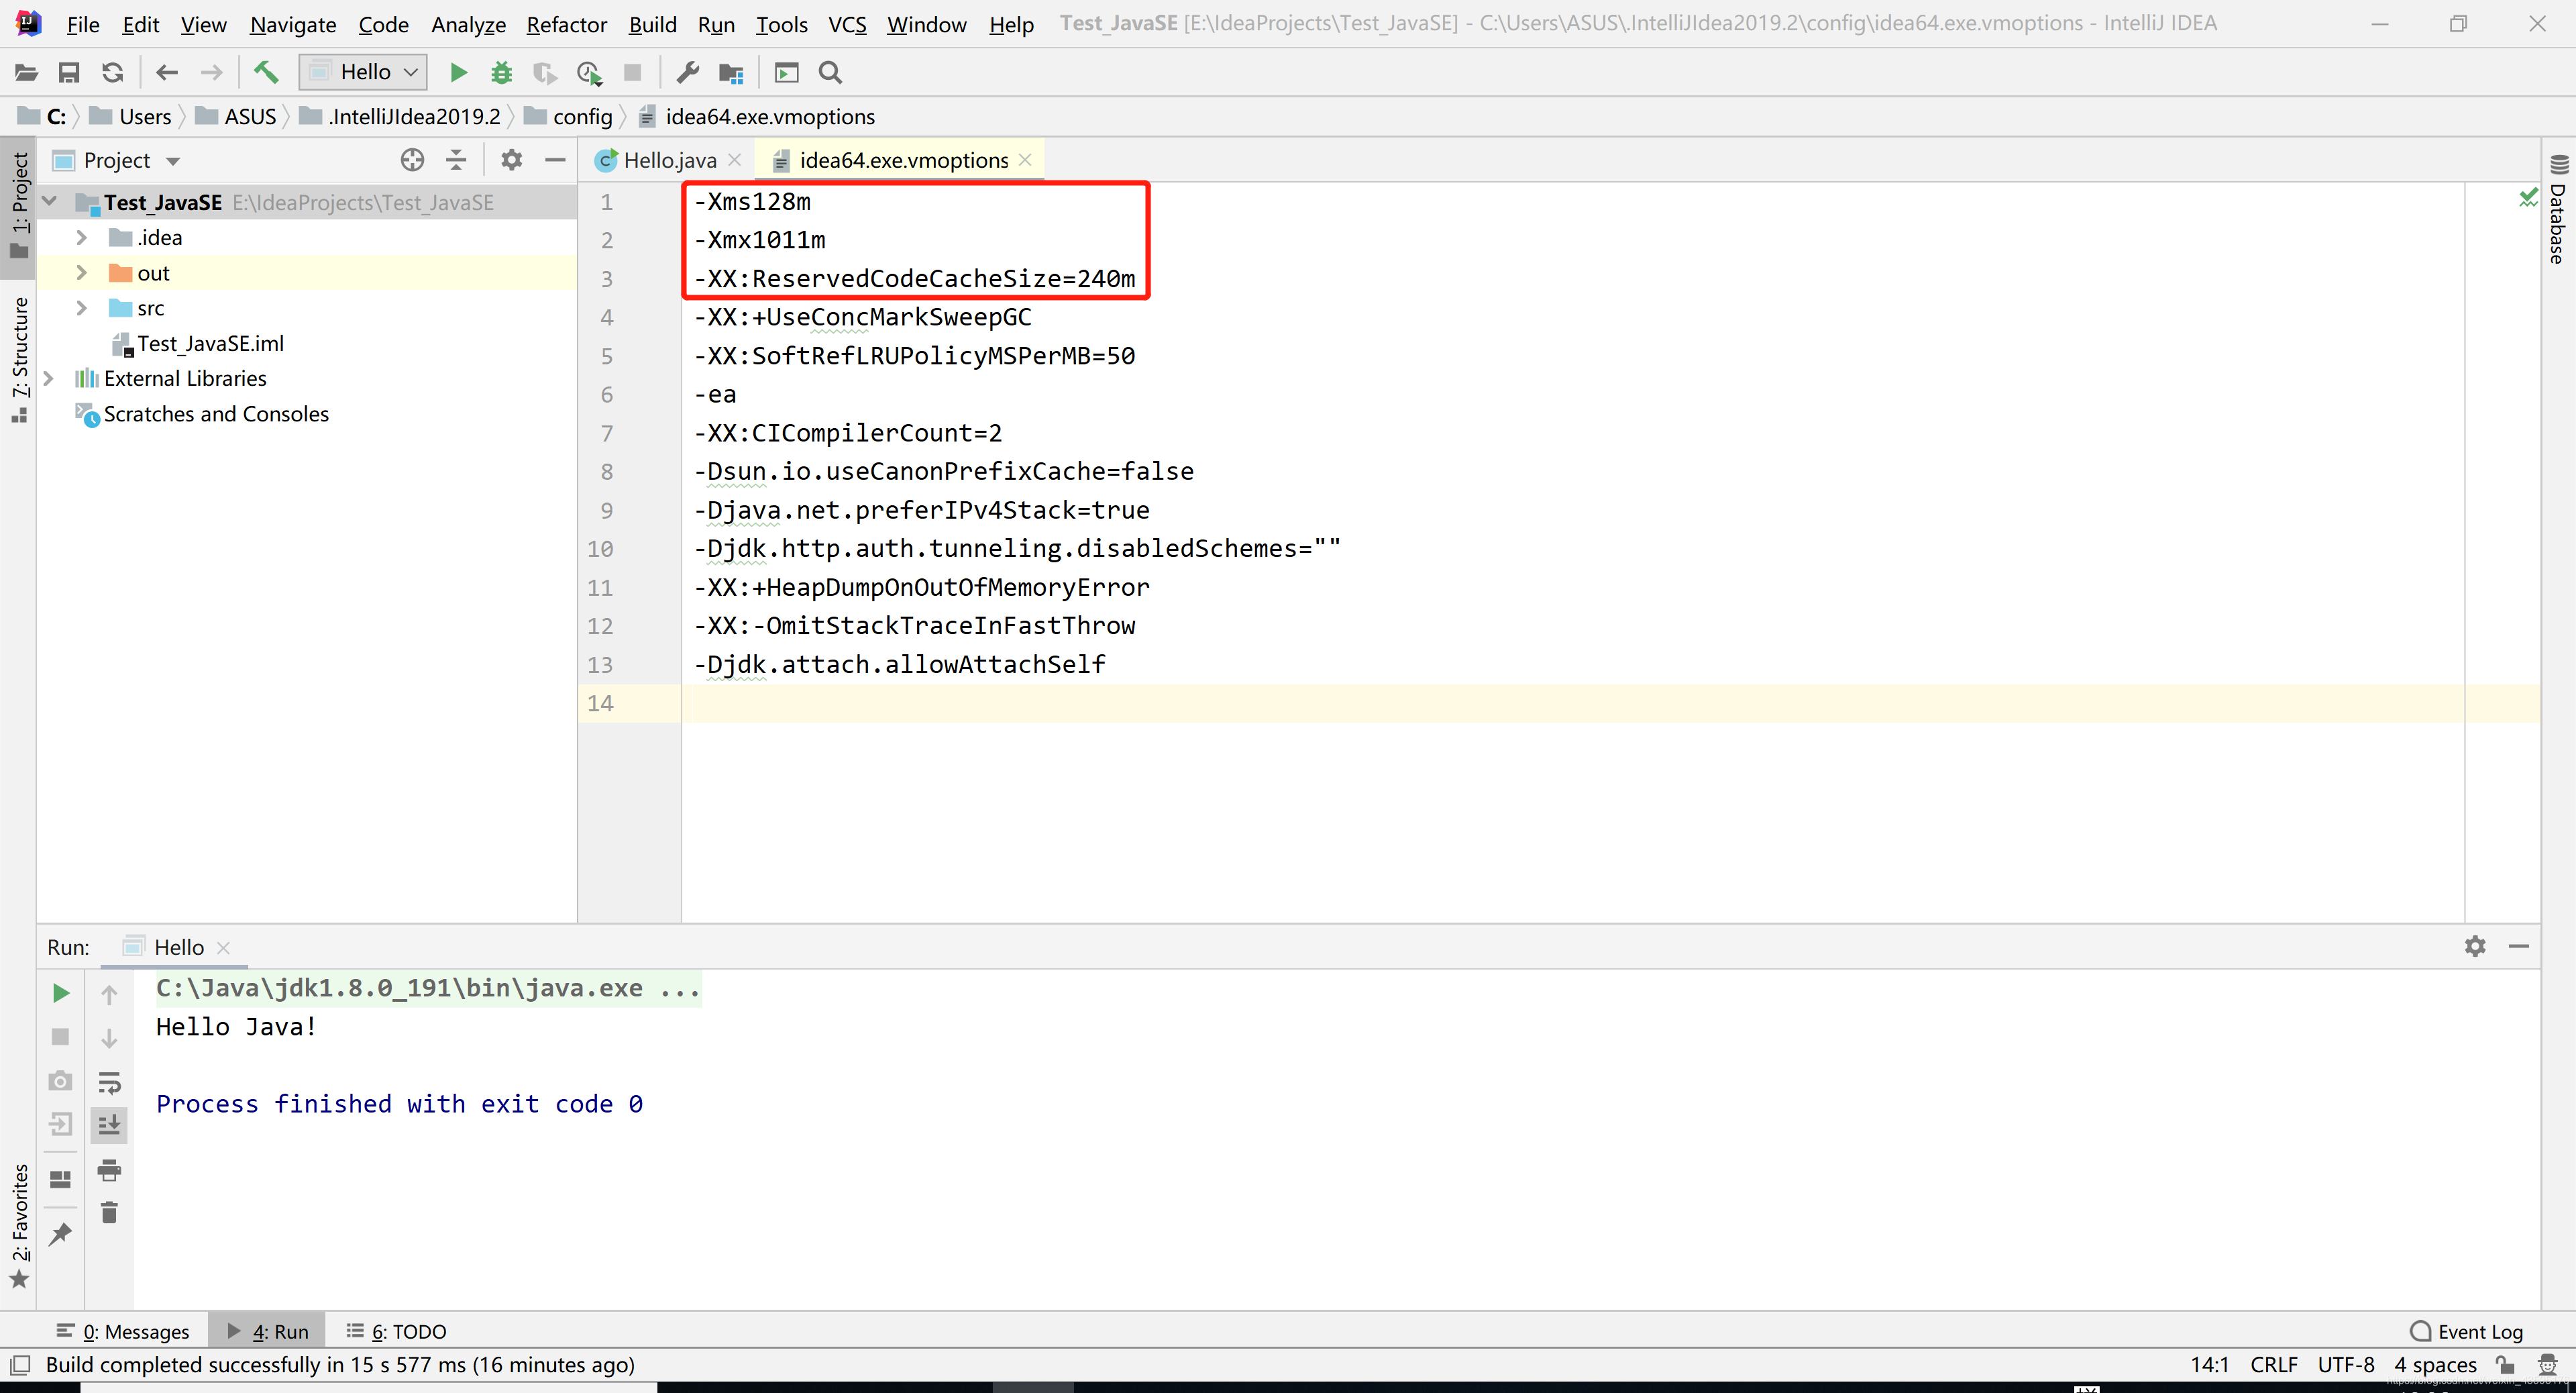Viewport: 2576px width, 1393px height.
Task: Rerun Hello in Run panel
Action: coord(60,993)
